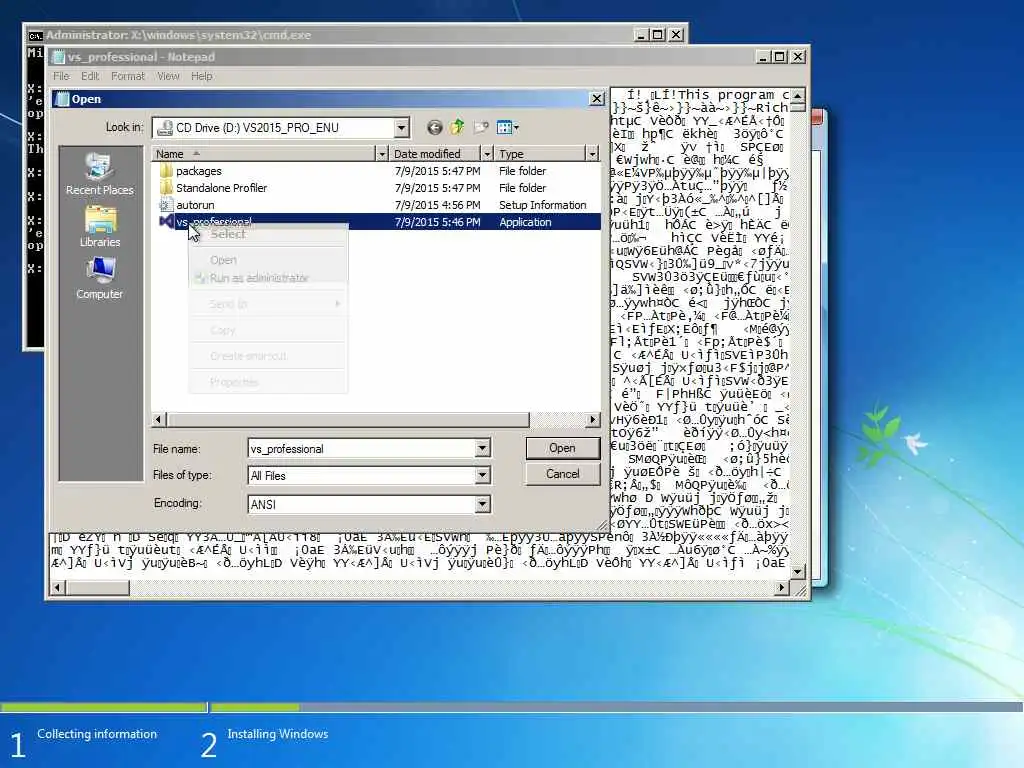Click the vs_professional application icon

(x=166, y=222)
